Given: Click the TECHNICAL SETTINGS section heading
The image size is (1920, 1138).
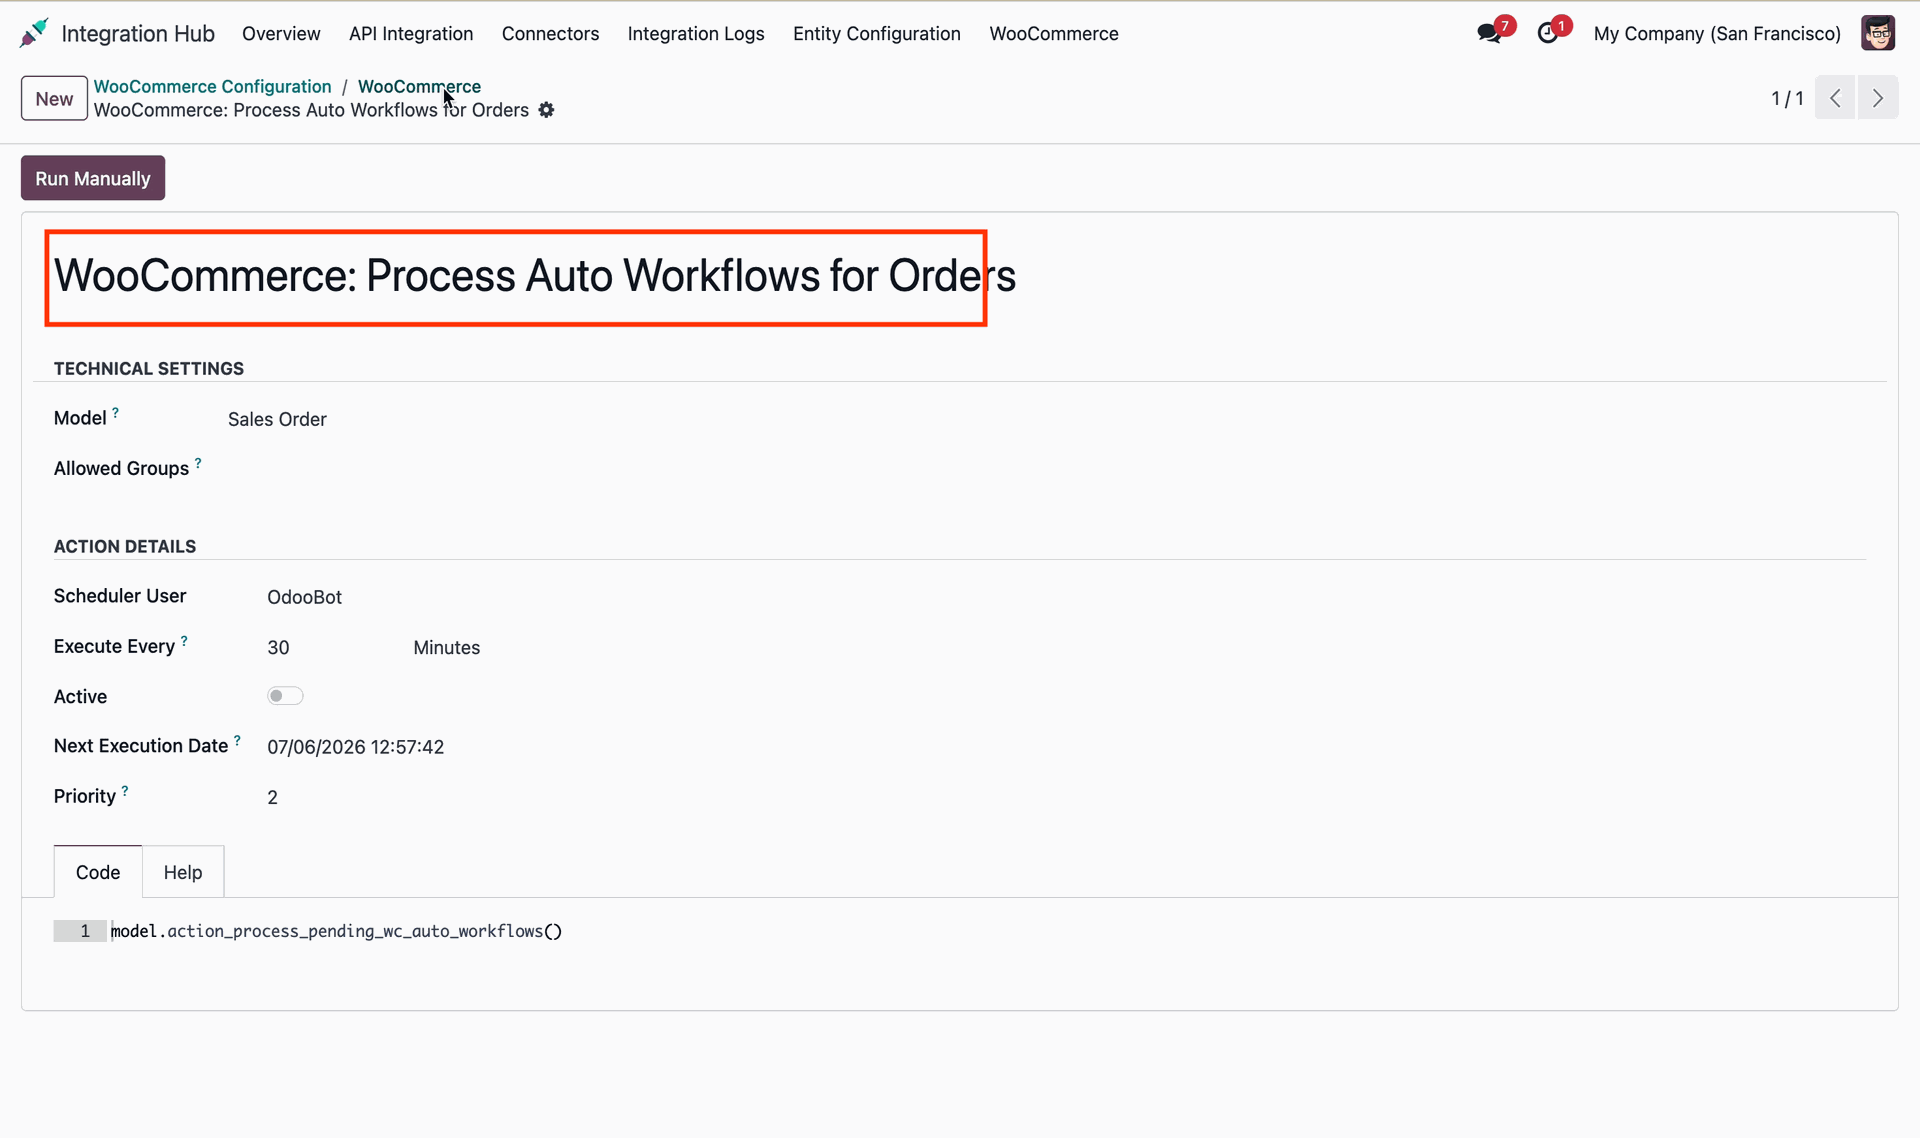Looking at the screenshot, I should click(149, 368).
